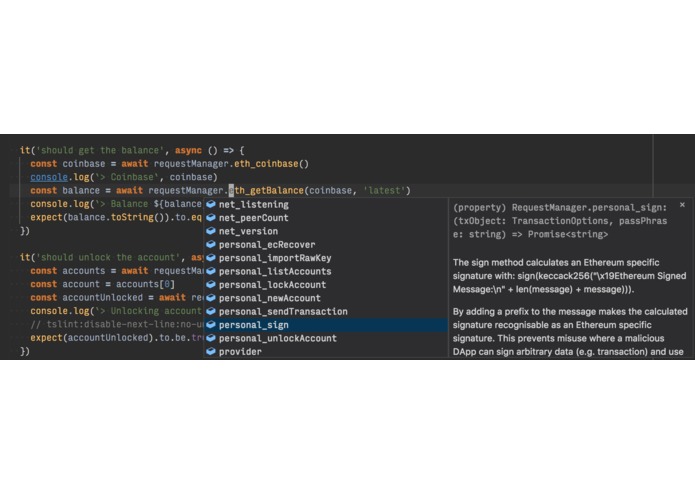Select personal_listAccounts entry
This screenshot has height=494, width=695.
[326, 271]
